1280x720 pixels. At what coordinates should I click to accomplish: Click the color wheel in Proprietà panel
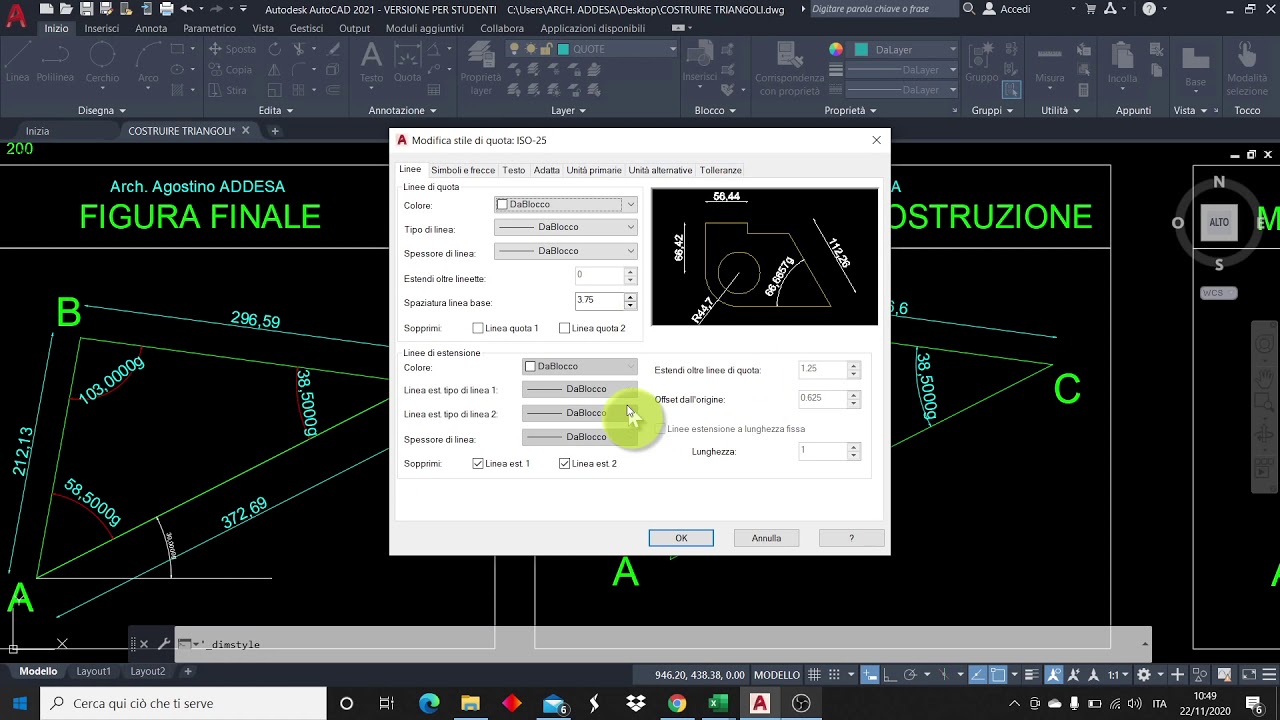click(836, 49)
